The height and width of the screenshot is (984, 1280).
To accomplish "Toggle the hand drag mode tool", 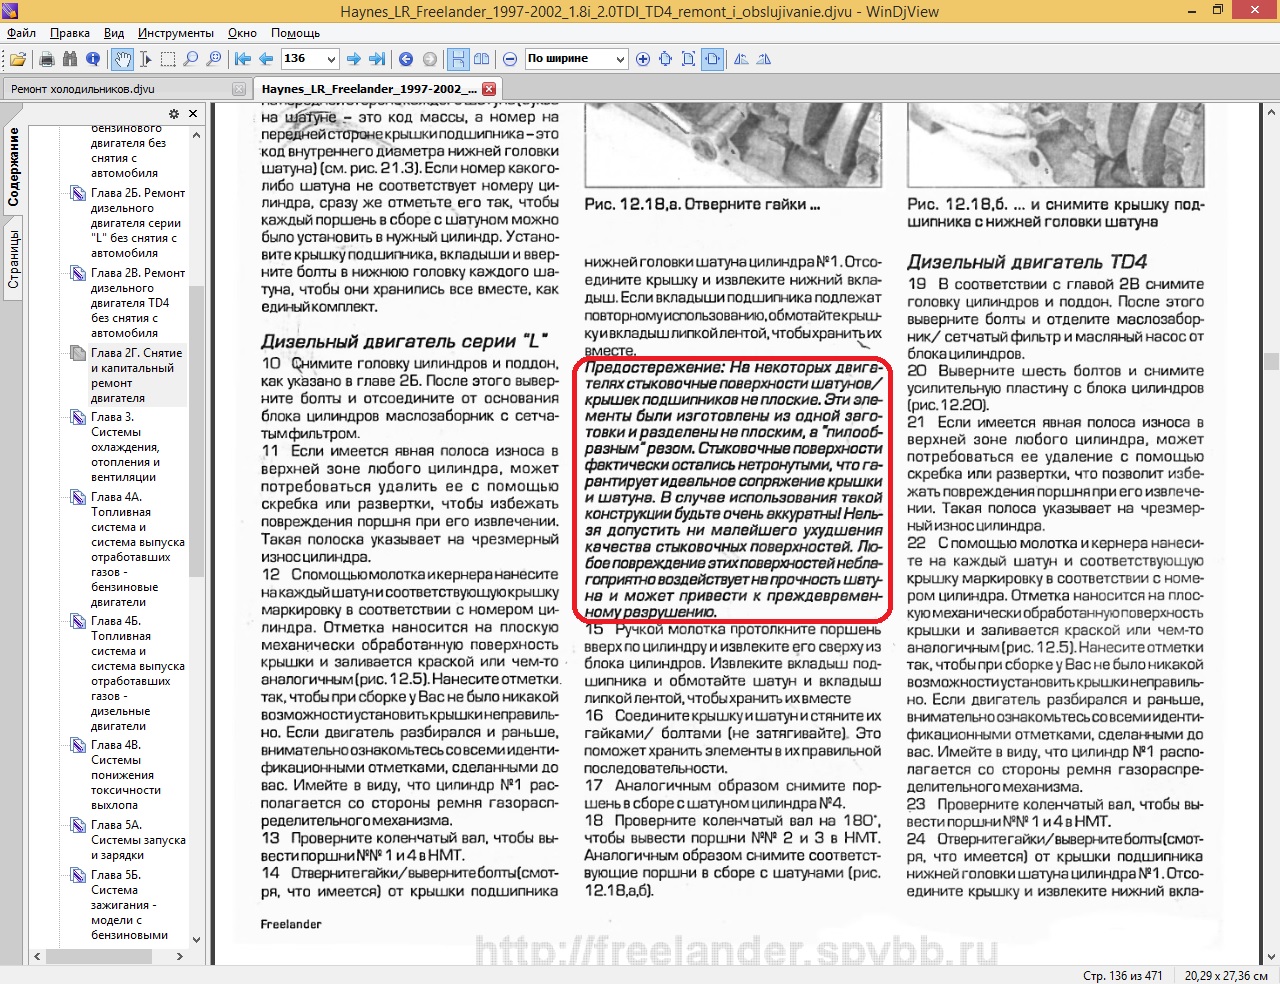I will tap(122, 59).
